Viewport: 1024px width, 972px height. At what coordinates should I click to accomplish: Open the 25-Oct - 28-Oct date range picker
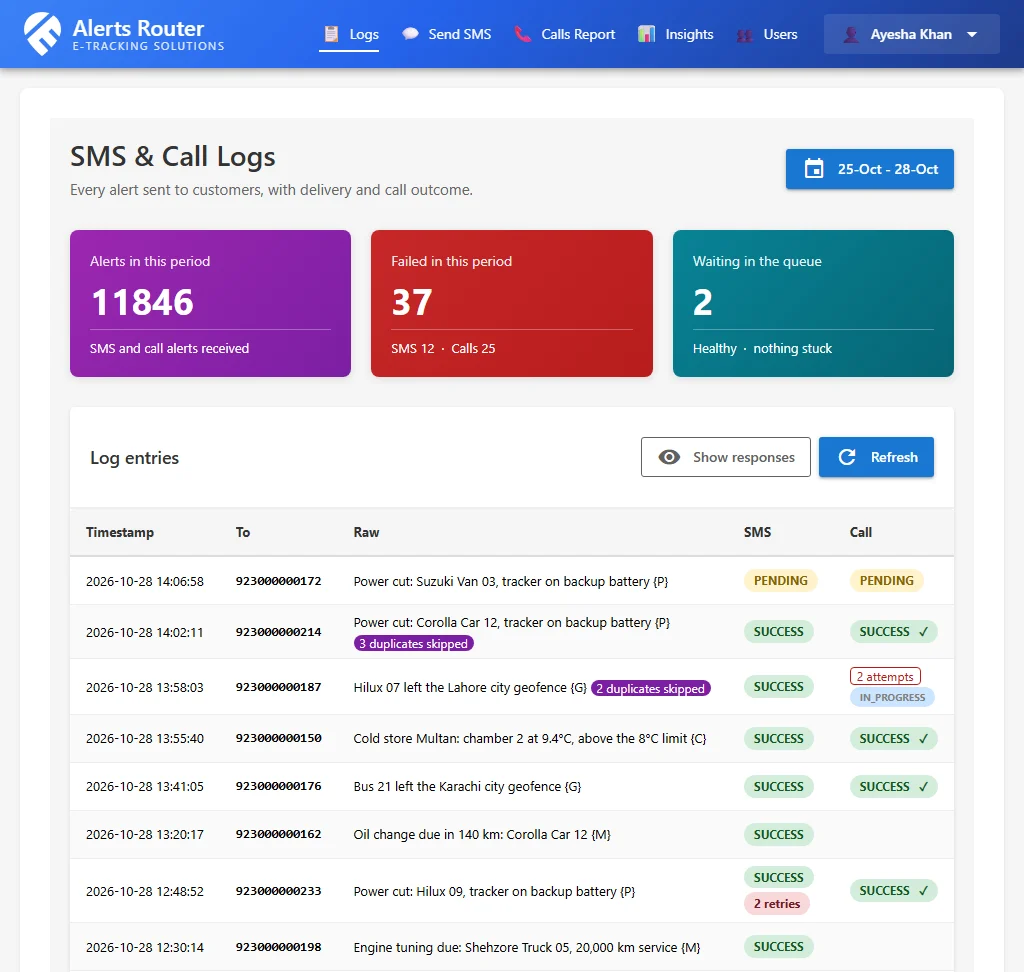pos(869,169)
